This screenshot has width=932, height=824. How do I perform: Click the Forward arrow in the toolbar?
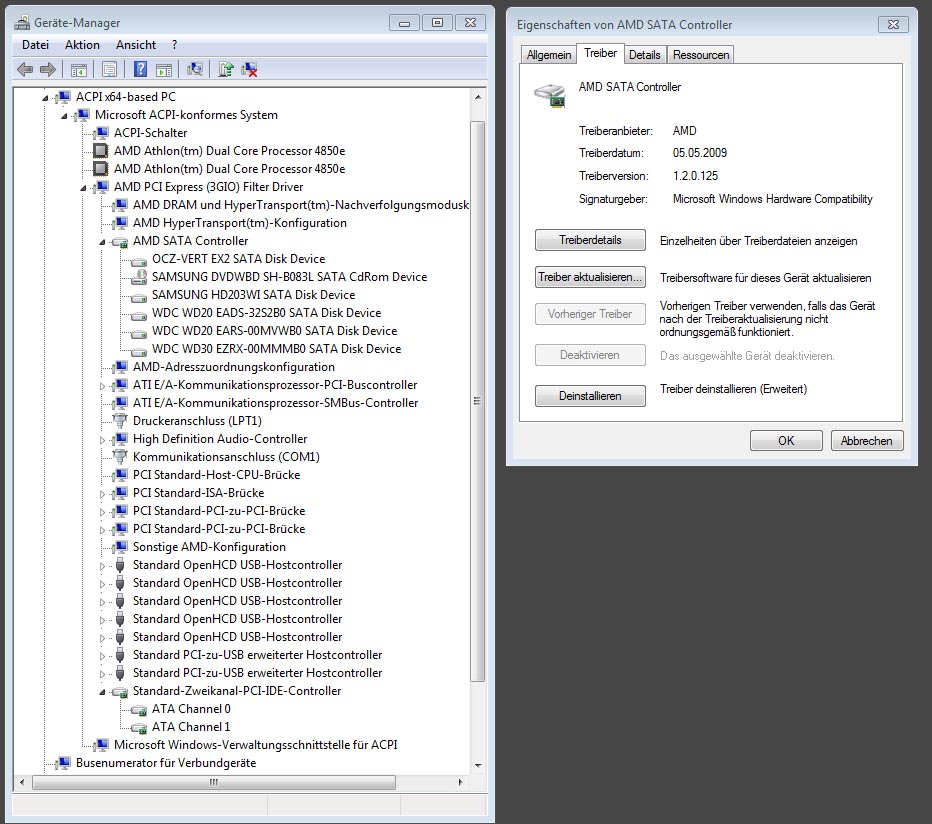point(48,70)
